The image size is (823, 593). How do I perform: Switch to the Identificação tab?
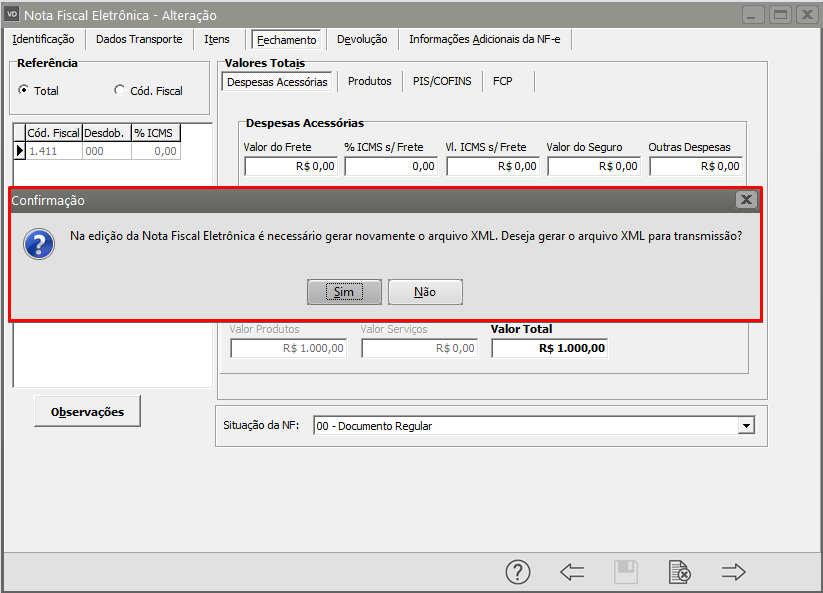pyautogui.click(x=43, y=39)
